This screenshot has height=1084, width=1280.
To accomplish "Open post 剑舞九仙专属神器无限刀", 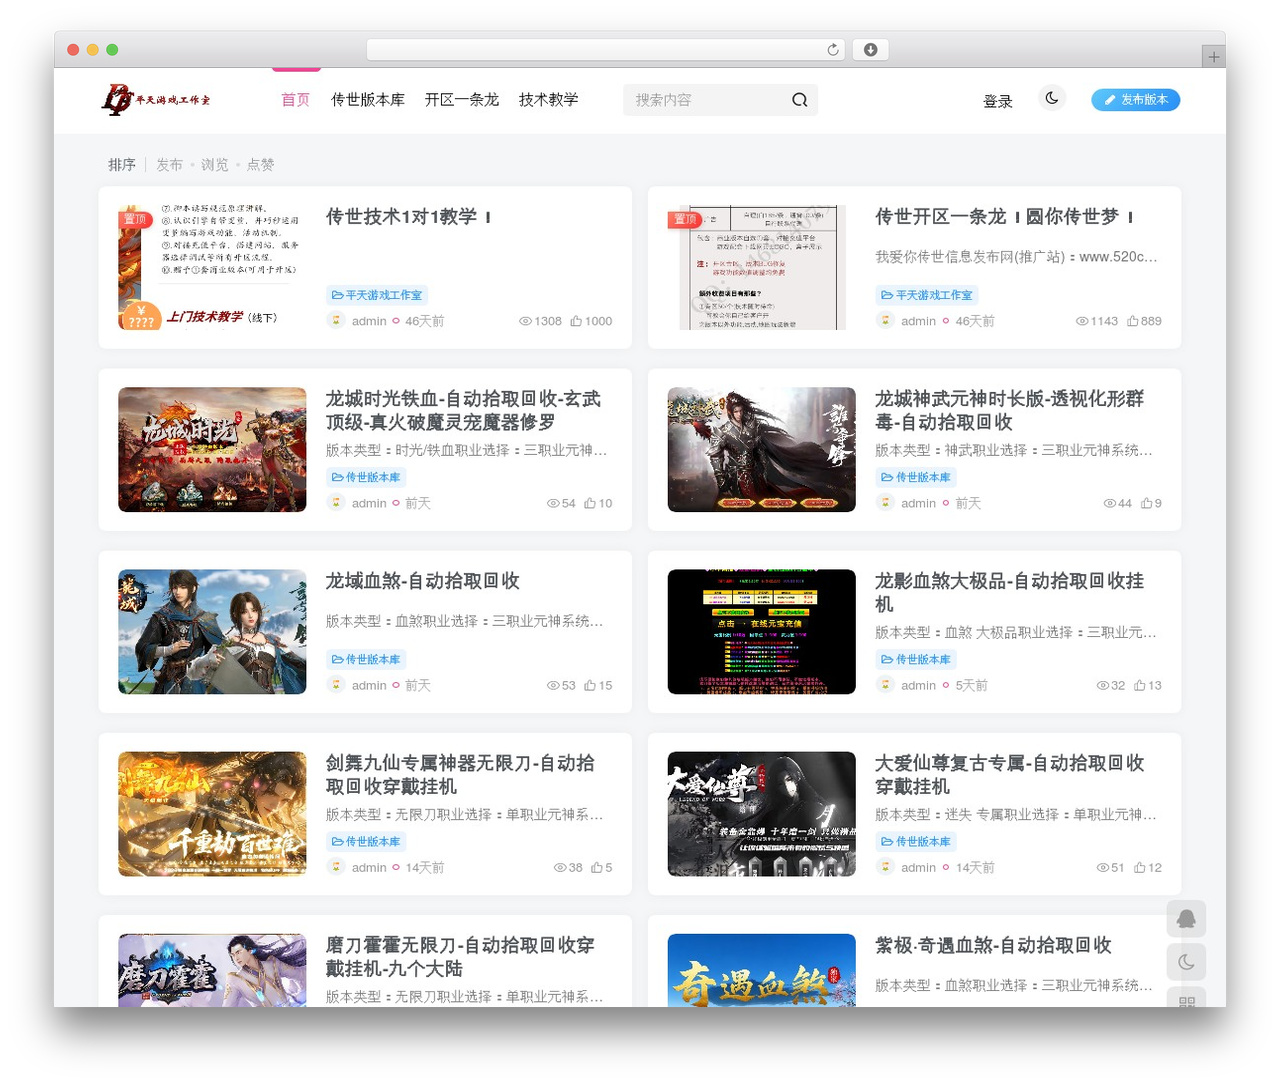I will point(460,775).
